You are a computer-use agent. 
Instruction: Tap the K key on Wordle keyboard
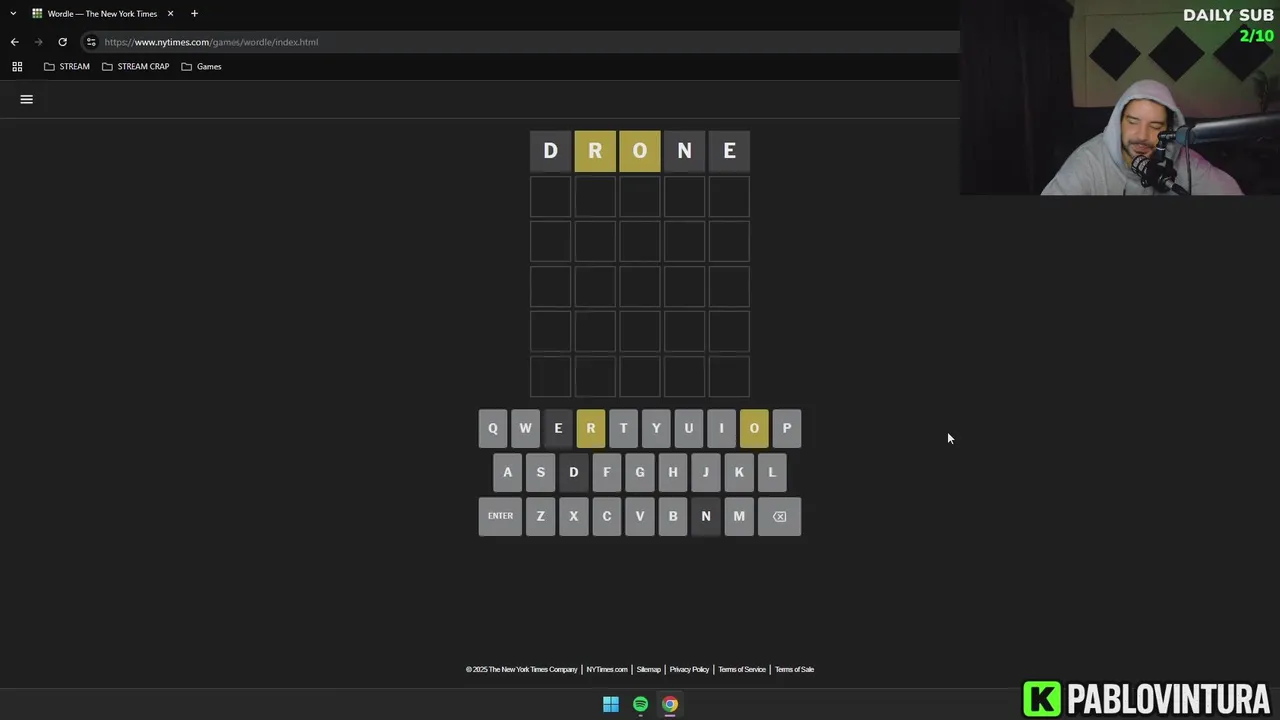tap(739, 472)
